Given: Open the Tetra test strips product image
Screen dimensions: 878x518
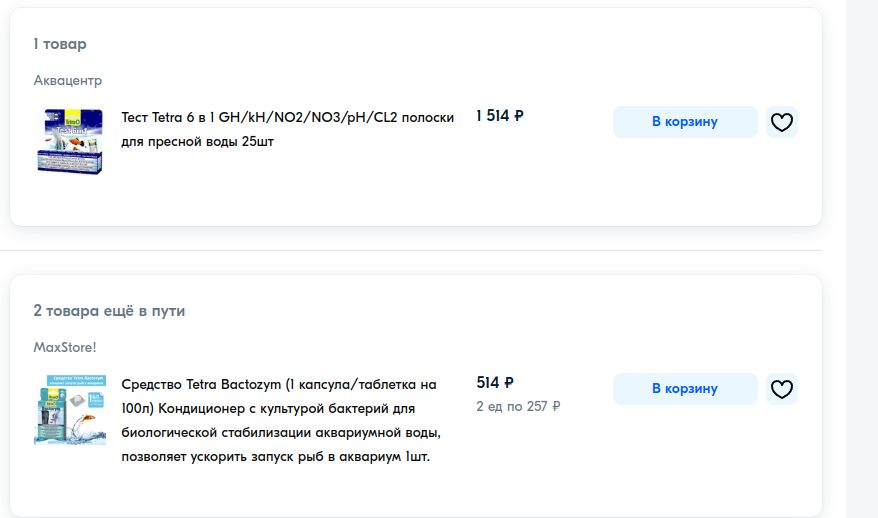Looking at the screenshot, I should [70, 142].
